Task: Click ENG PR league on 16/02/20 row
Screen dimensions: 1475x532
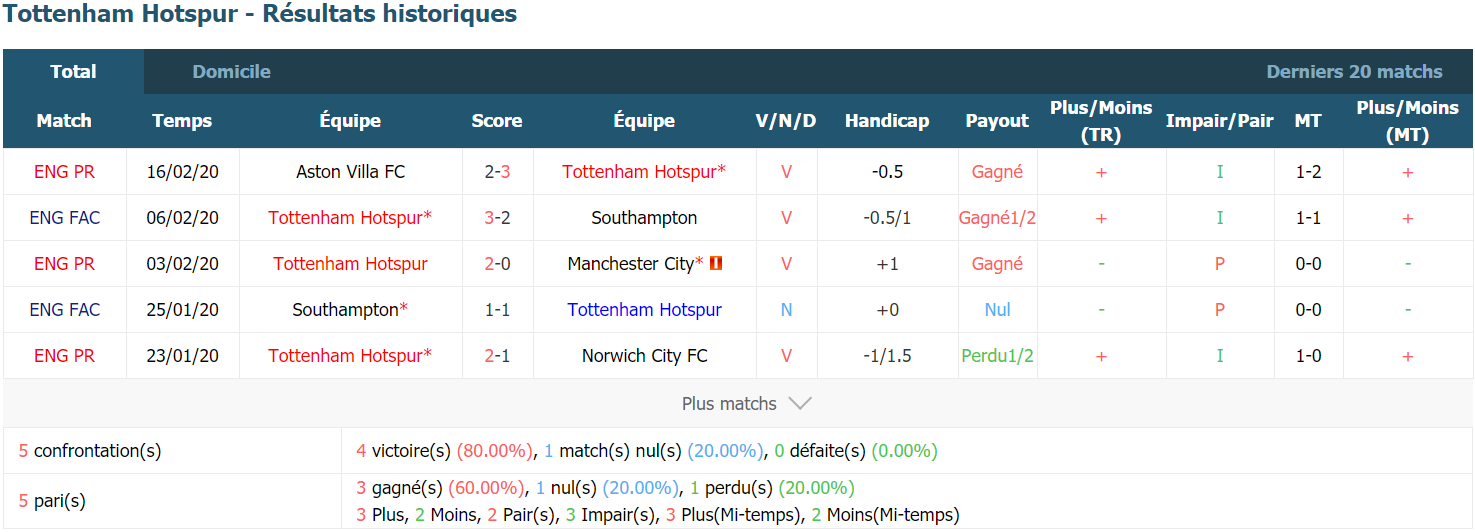Action: (65, 172)
